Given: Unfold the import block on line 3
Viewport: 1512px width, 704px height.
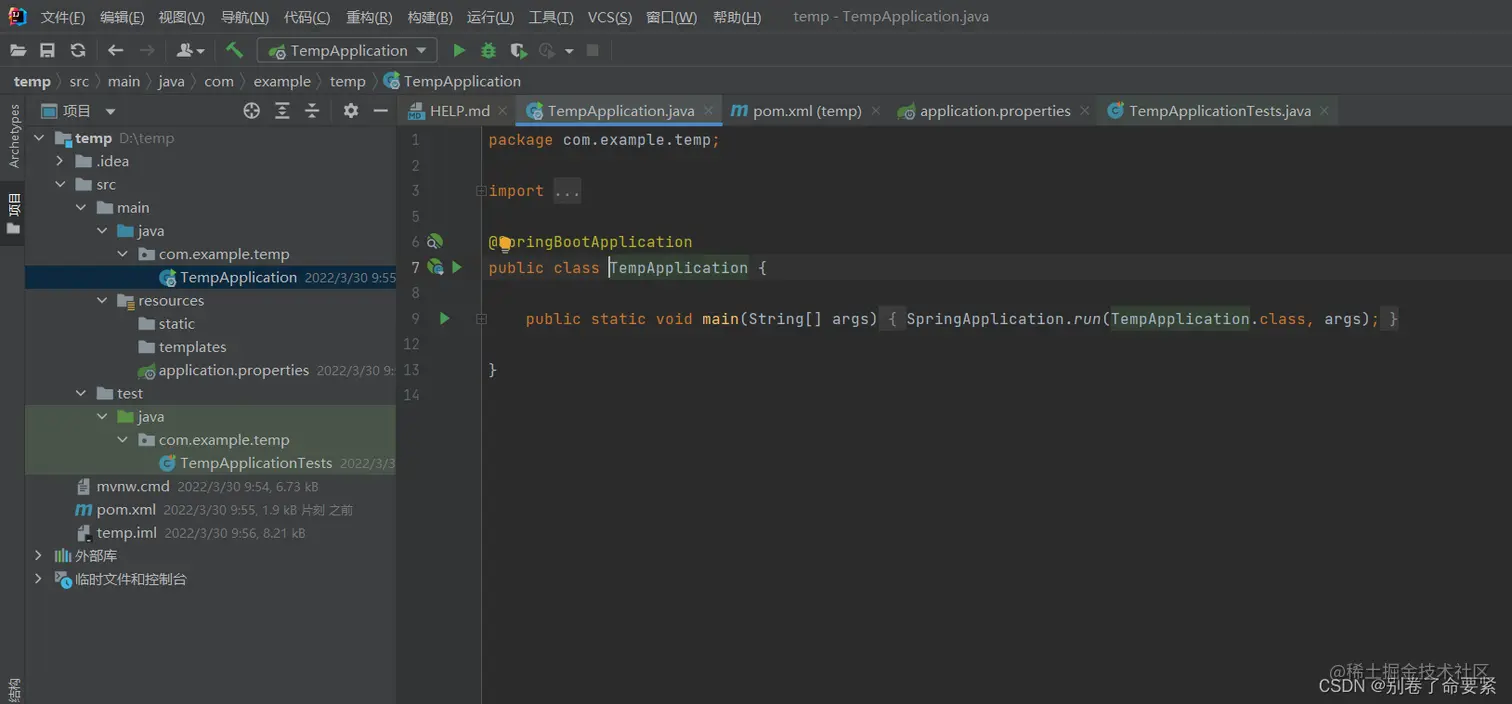Looking at the screenshot, I should pyautogui.click(x=481, y=190).
